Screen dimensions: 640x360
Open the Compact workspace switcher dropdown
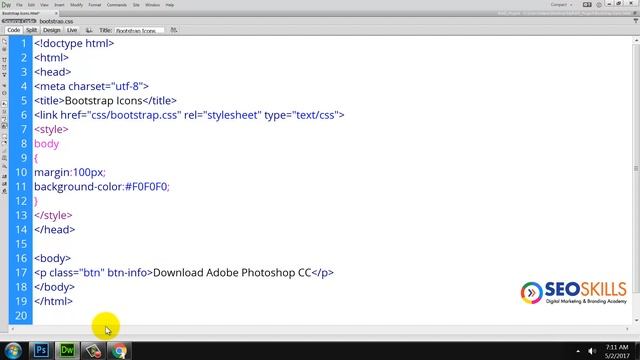pos(561,5)
